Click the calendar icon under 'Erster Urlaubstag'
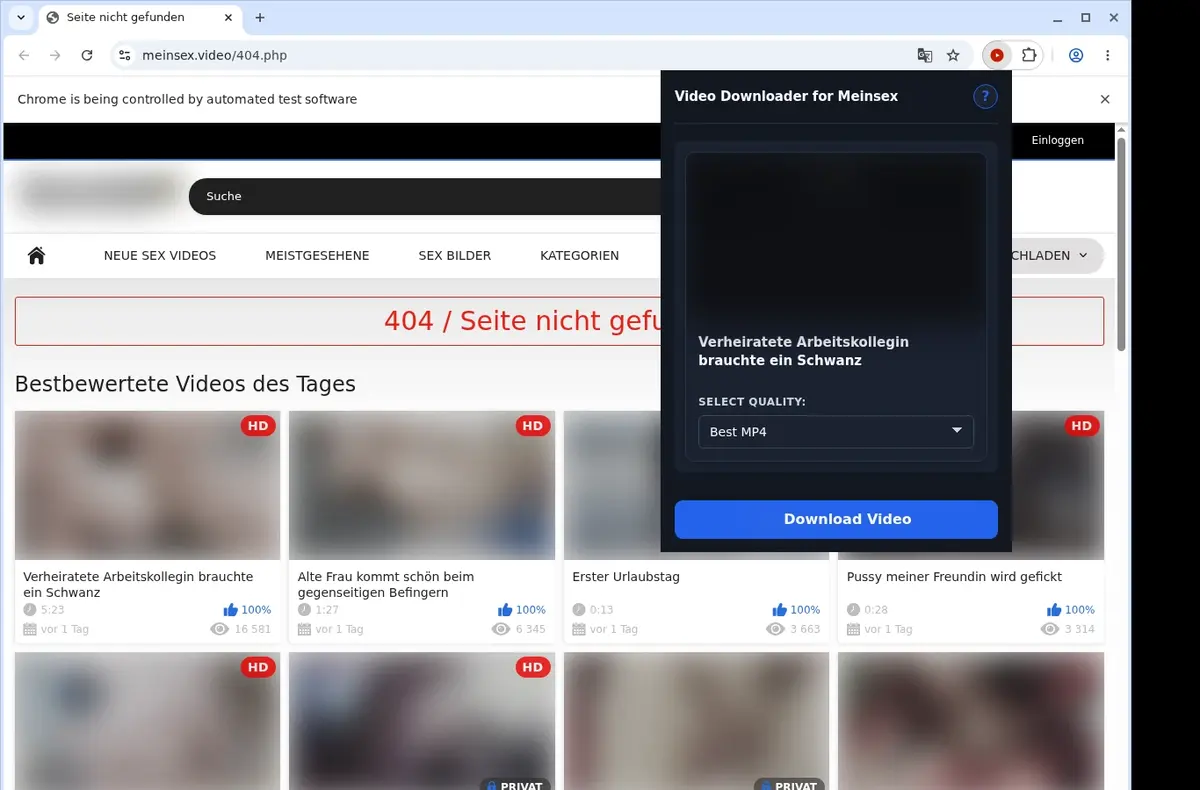The width and height of the screenshot is (1200, 790). click(579, 630)
